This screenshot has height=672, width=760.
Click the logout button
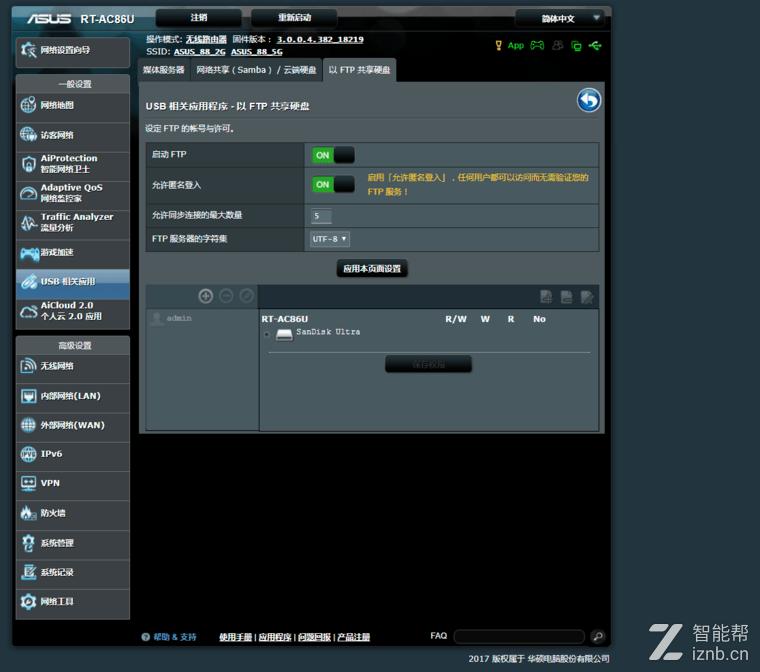tap(199, 18)
